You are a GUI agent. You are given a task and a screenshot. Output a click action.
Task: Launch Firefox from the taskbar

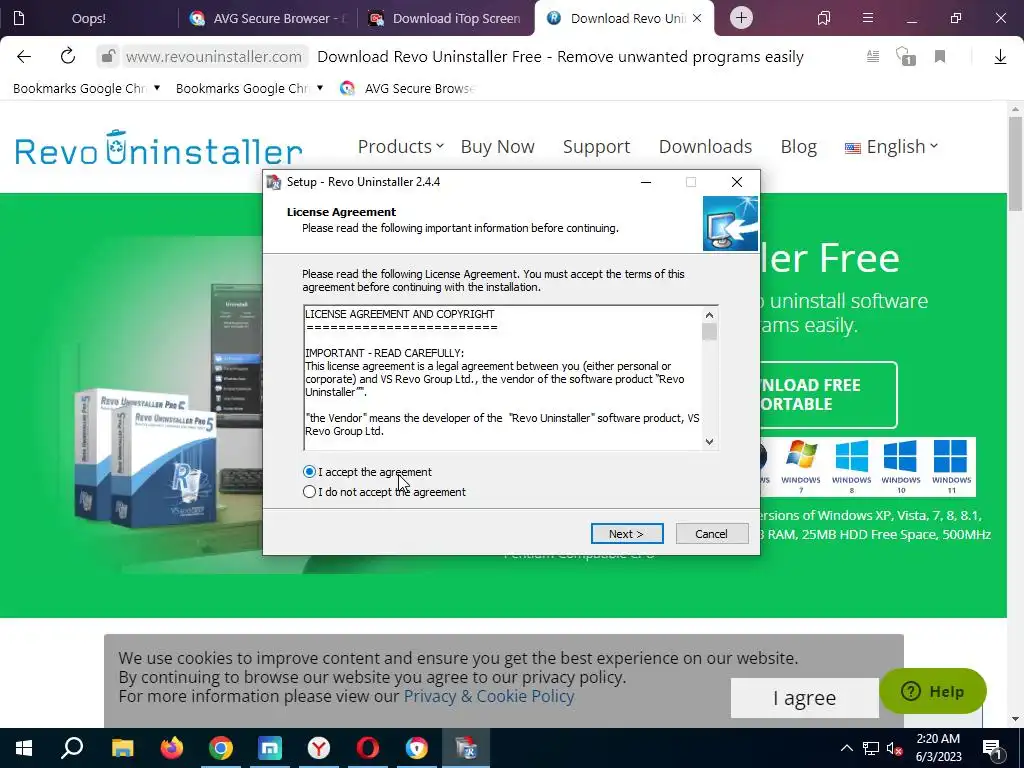click(172, 748)
